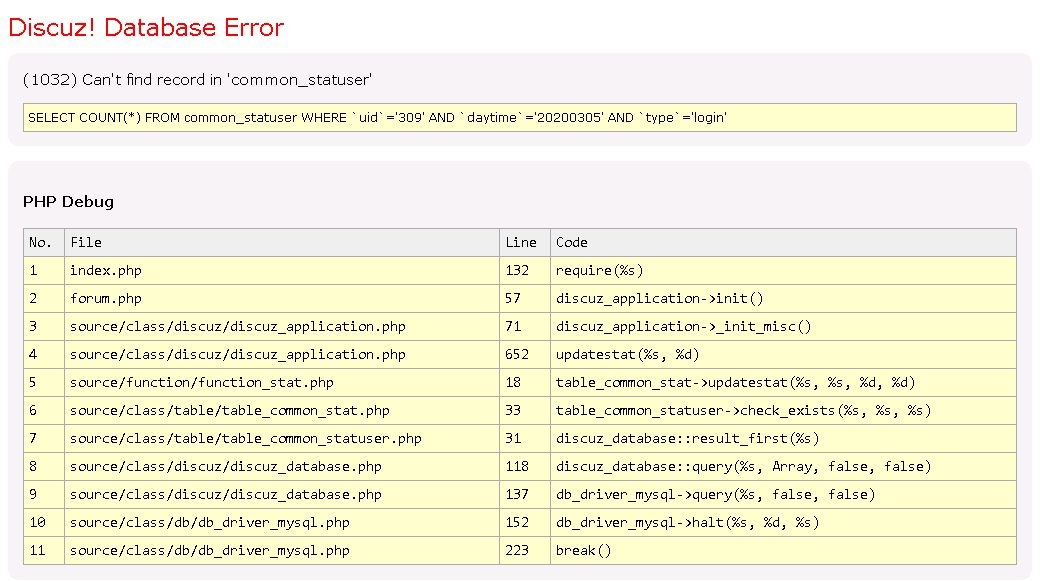Screen dimensions: 1054x581
Task: Select 'table_common_stat.php' file cell
Action: 282,410
